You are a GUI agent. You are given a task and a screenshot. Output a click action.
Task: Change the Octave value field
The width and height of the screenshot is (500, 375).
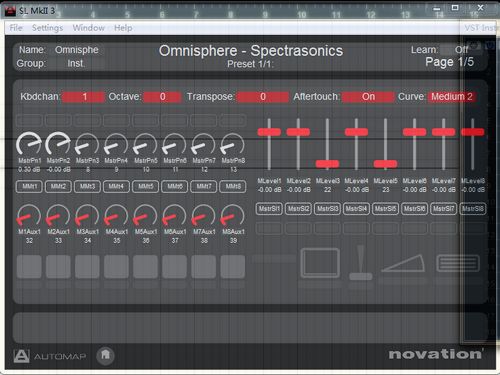(x=162, y=97)
